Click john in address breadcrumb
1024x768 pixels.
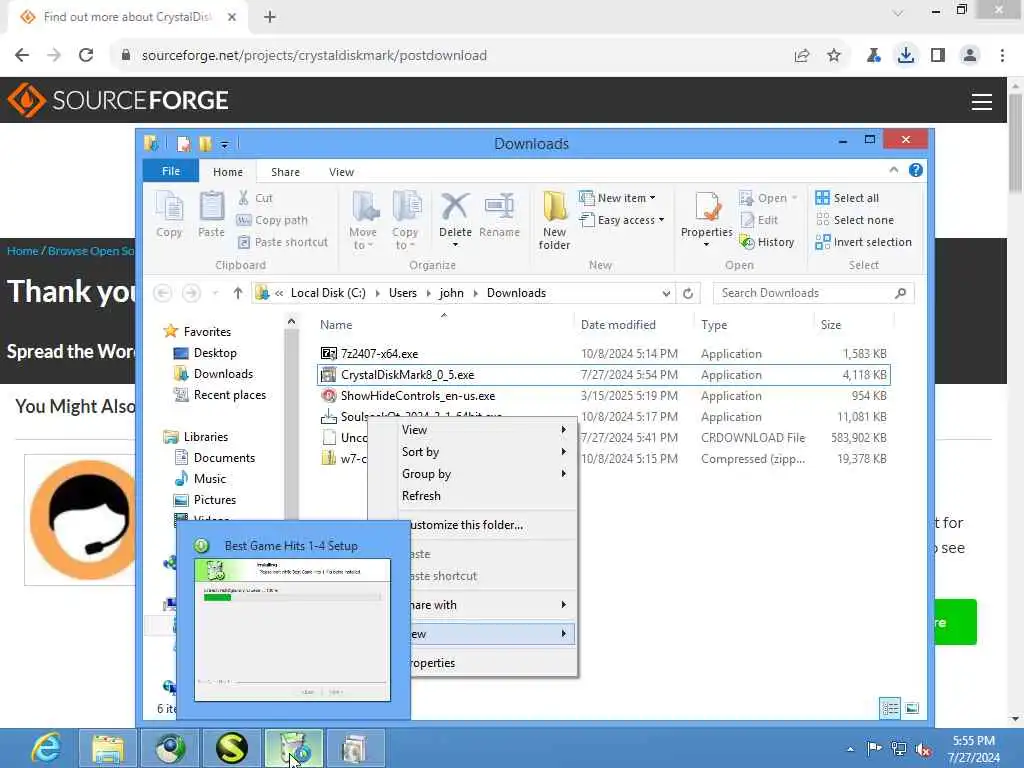click(x=451, y=293)
